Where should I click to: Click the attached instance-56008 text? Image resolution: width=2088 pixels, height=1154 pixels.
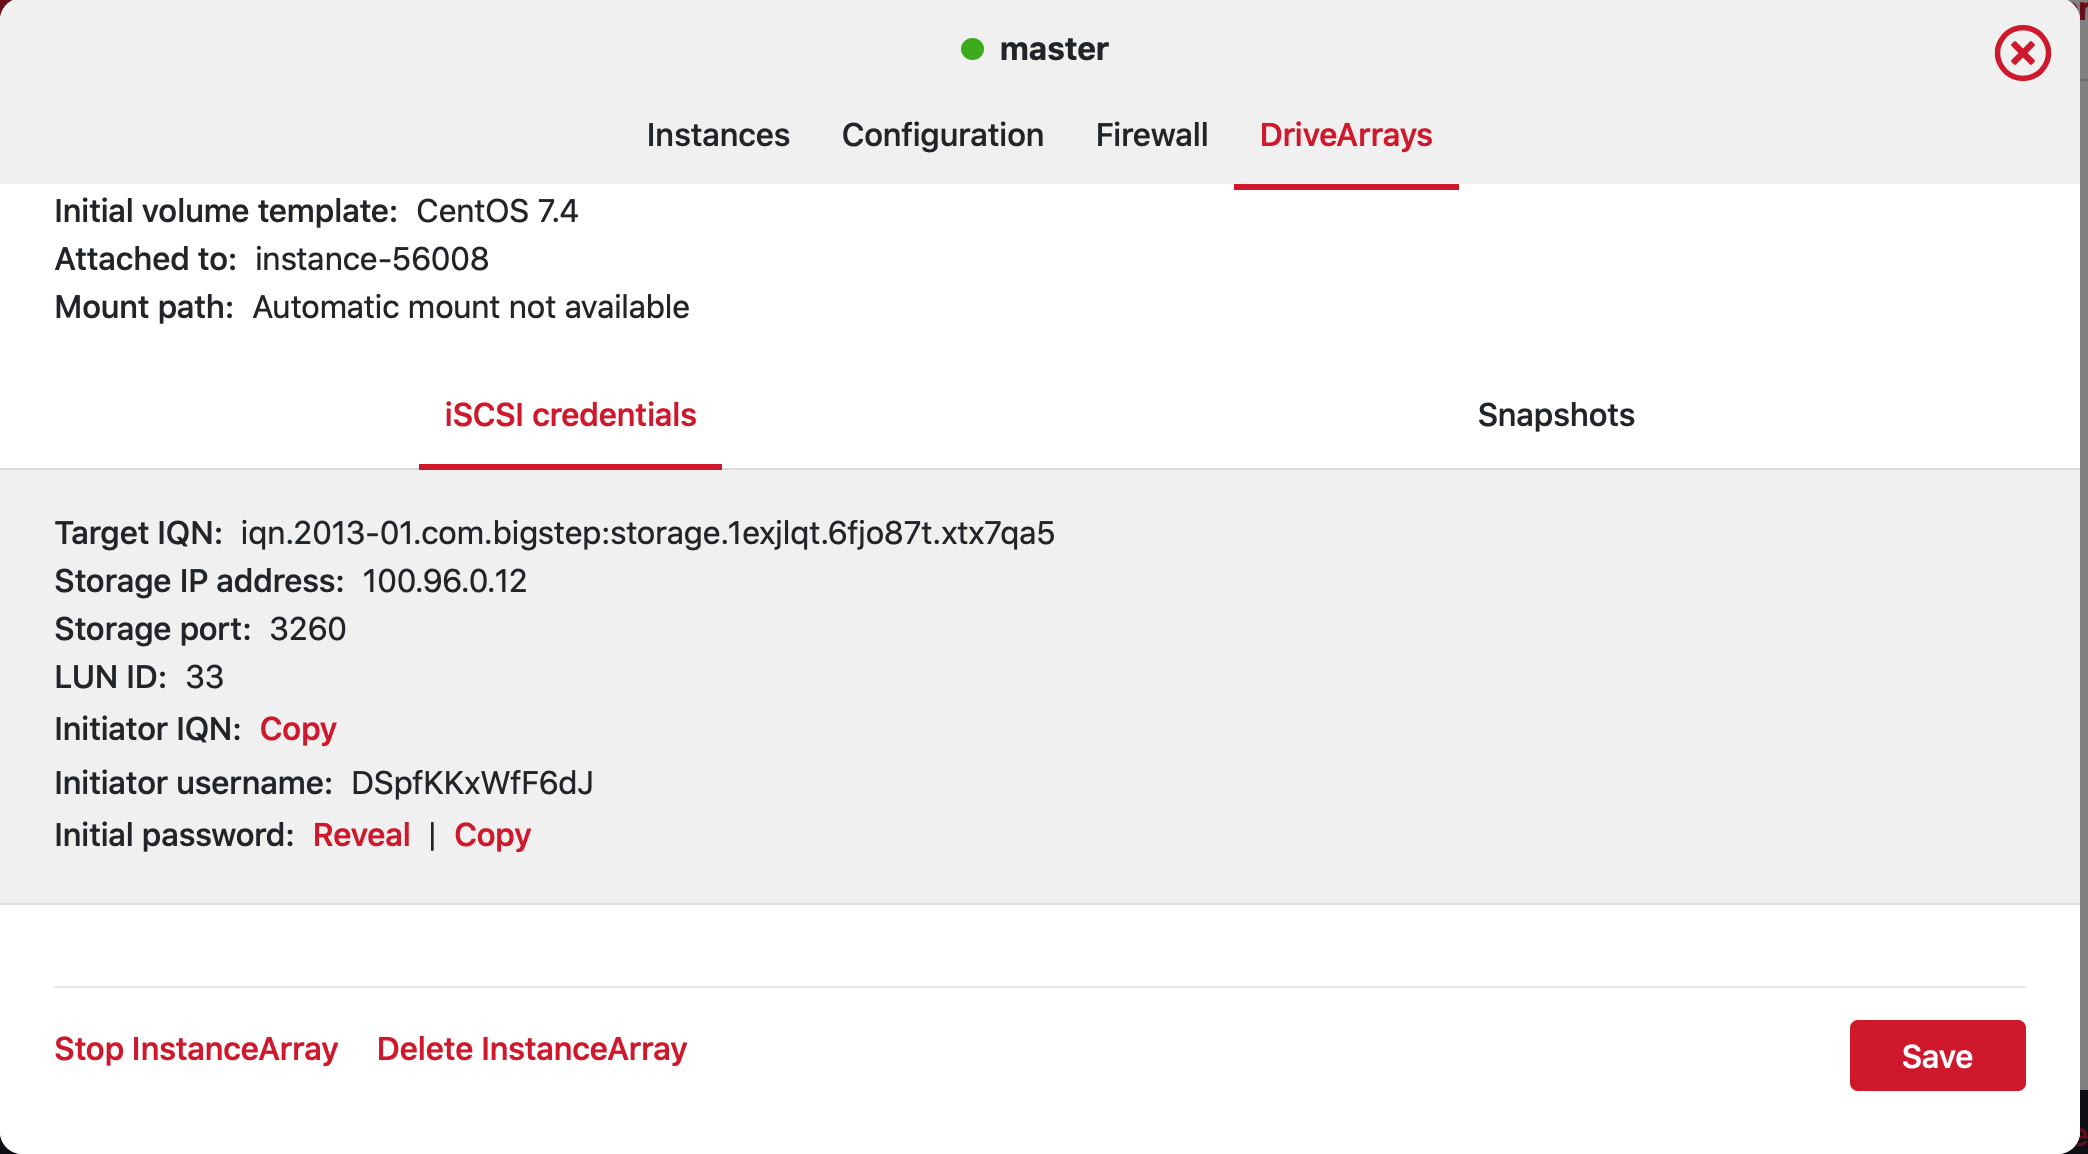point(372,259)
